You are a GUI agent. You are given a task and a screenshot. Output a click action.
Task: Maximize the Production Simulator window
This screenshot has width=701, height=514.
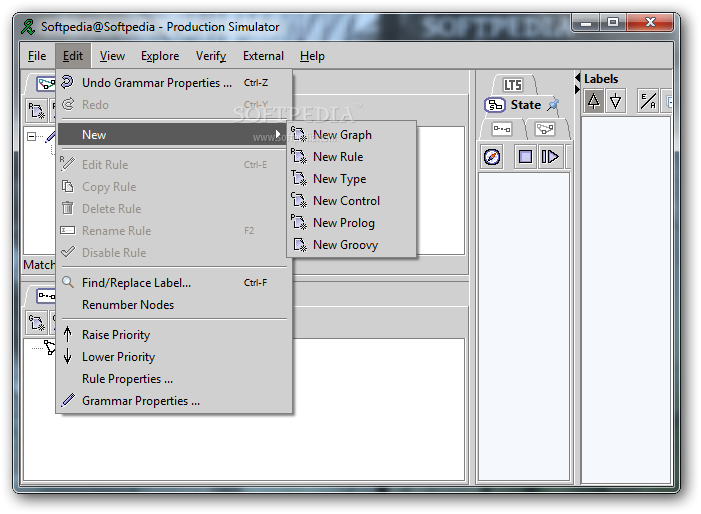coord(613,22)
